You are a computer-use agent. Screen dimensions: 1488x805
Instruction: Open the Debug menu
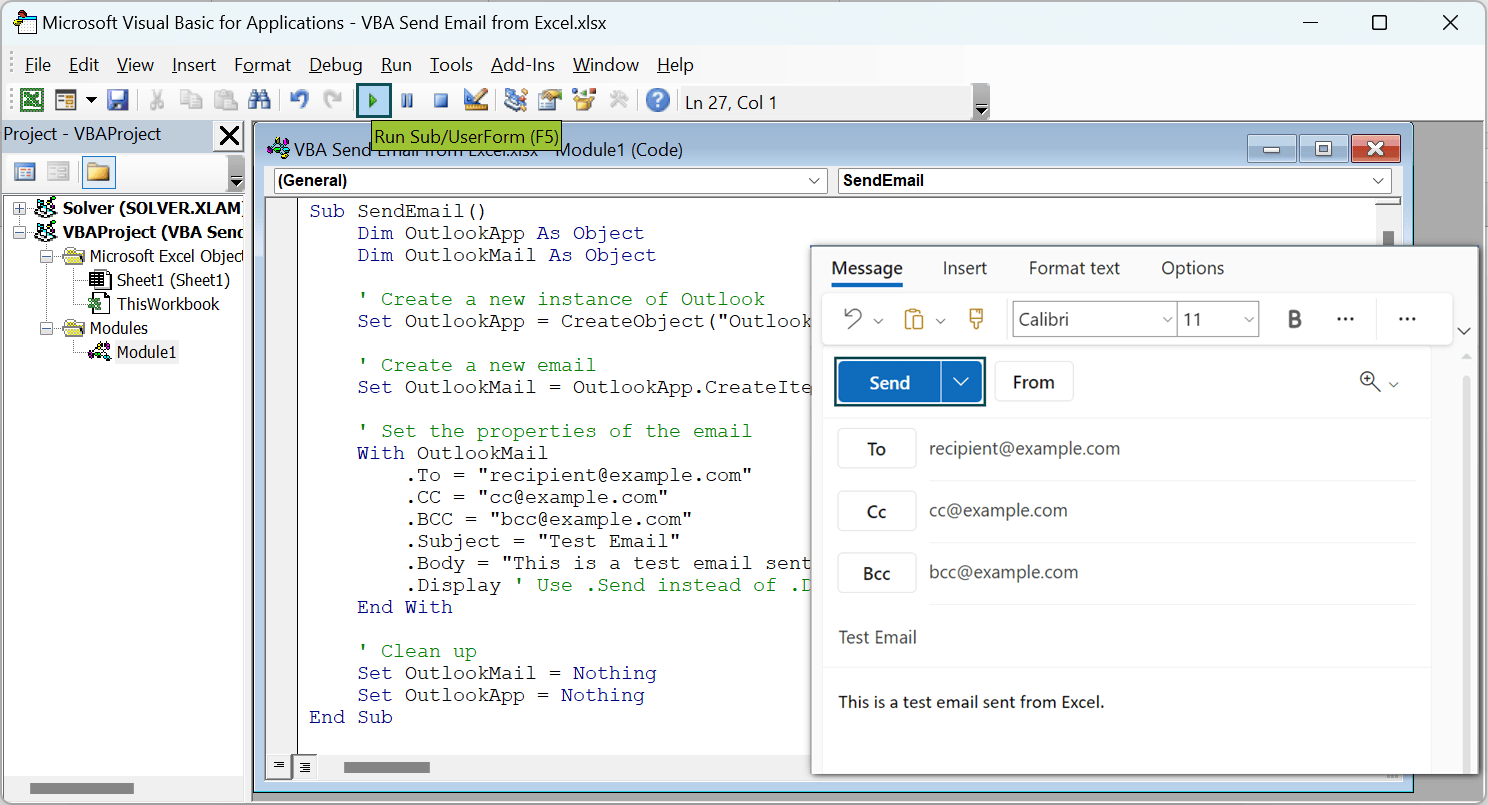(335, 64)
